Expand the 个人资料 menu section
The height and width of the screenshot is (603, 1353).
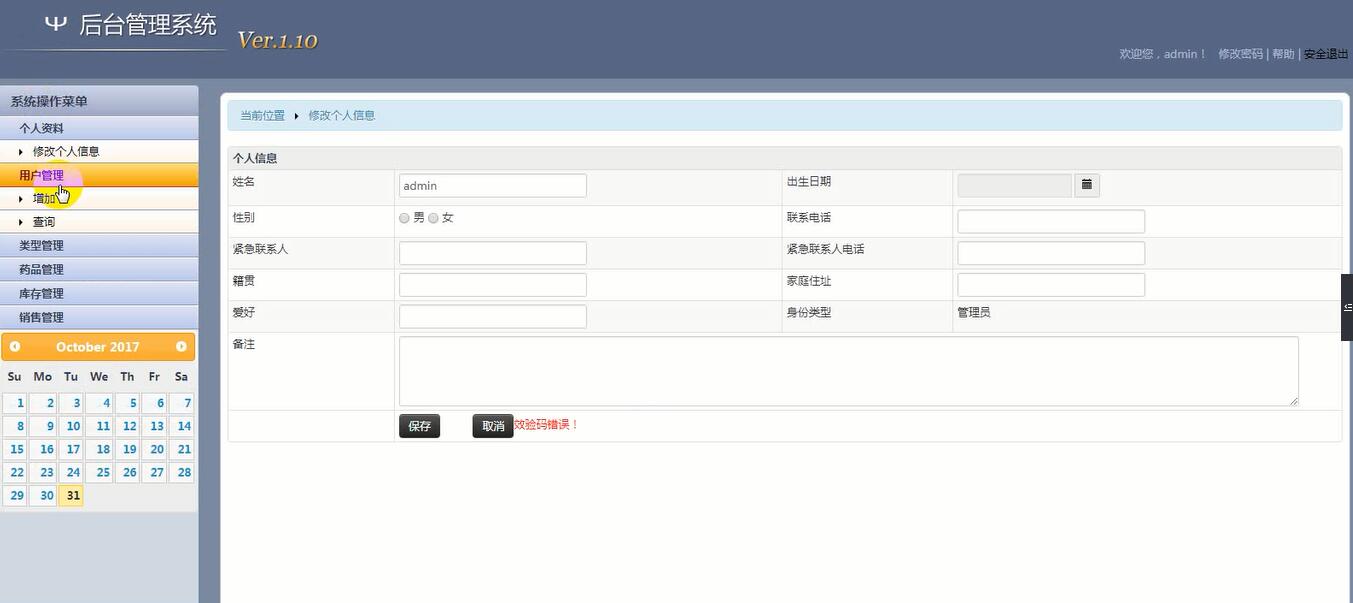[x=99, y=128]
